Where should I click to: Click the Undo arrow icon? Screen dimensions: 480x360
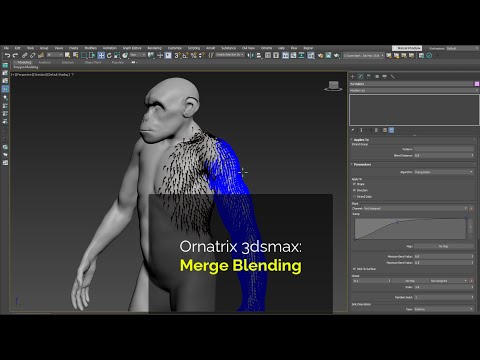click(7, 55)
